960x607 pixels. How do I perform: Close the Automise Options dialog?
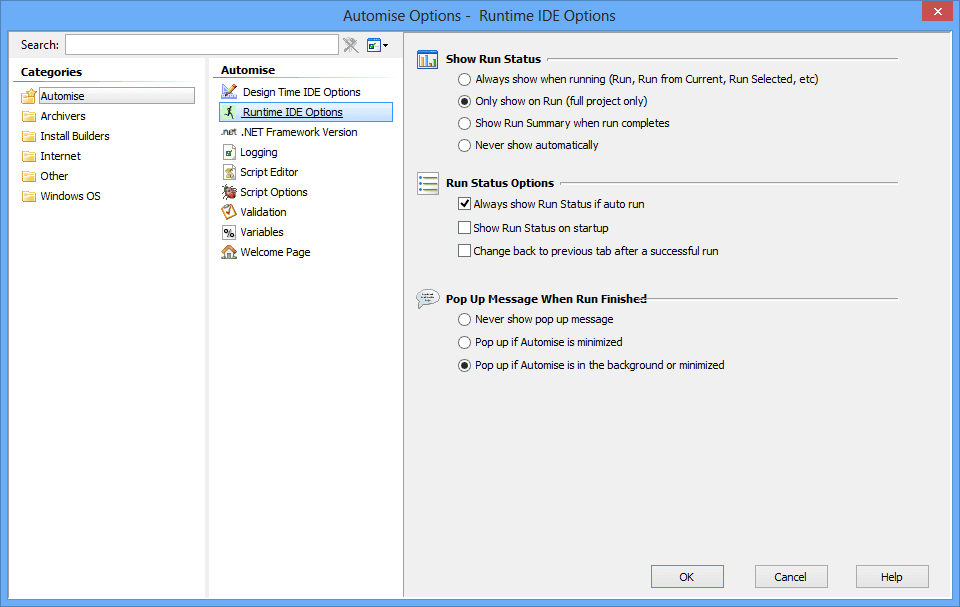tap(937, 11)
